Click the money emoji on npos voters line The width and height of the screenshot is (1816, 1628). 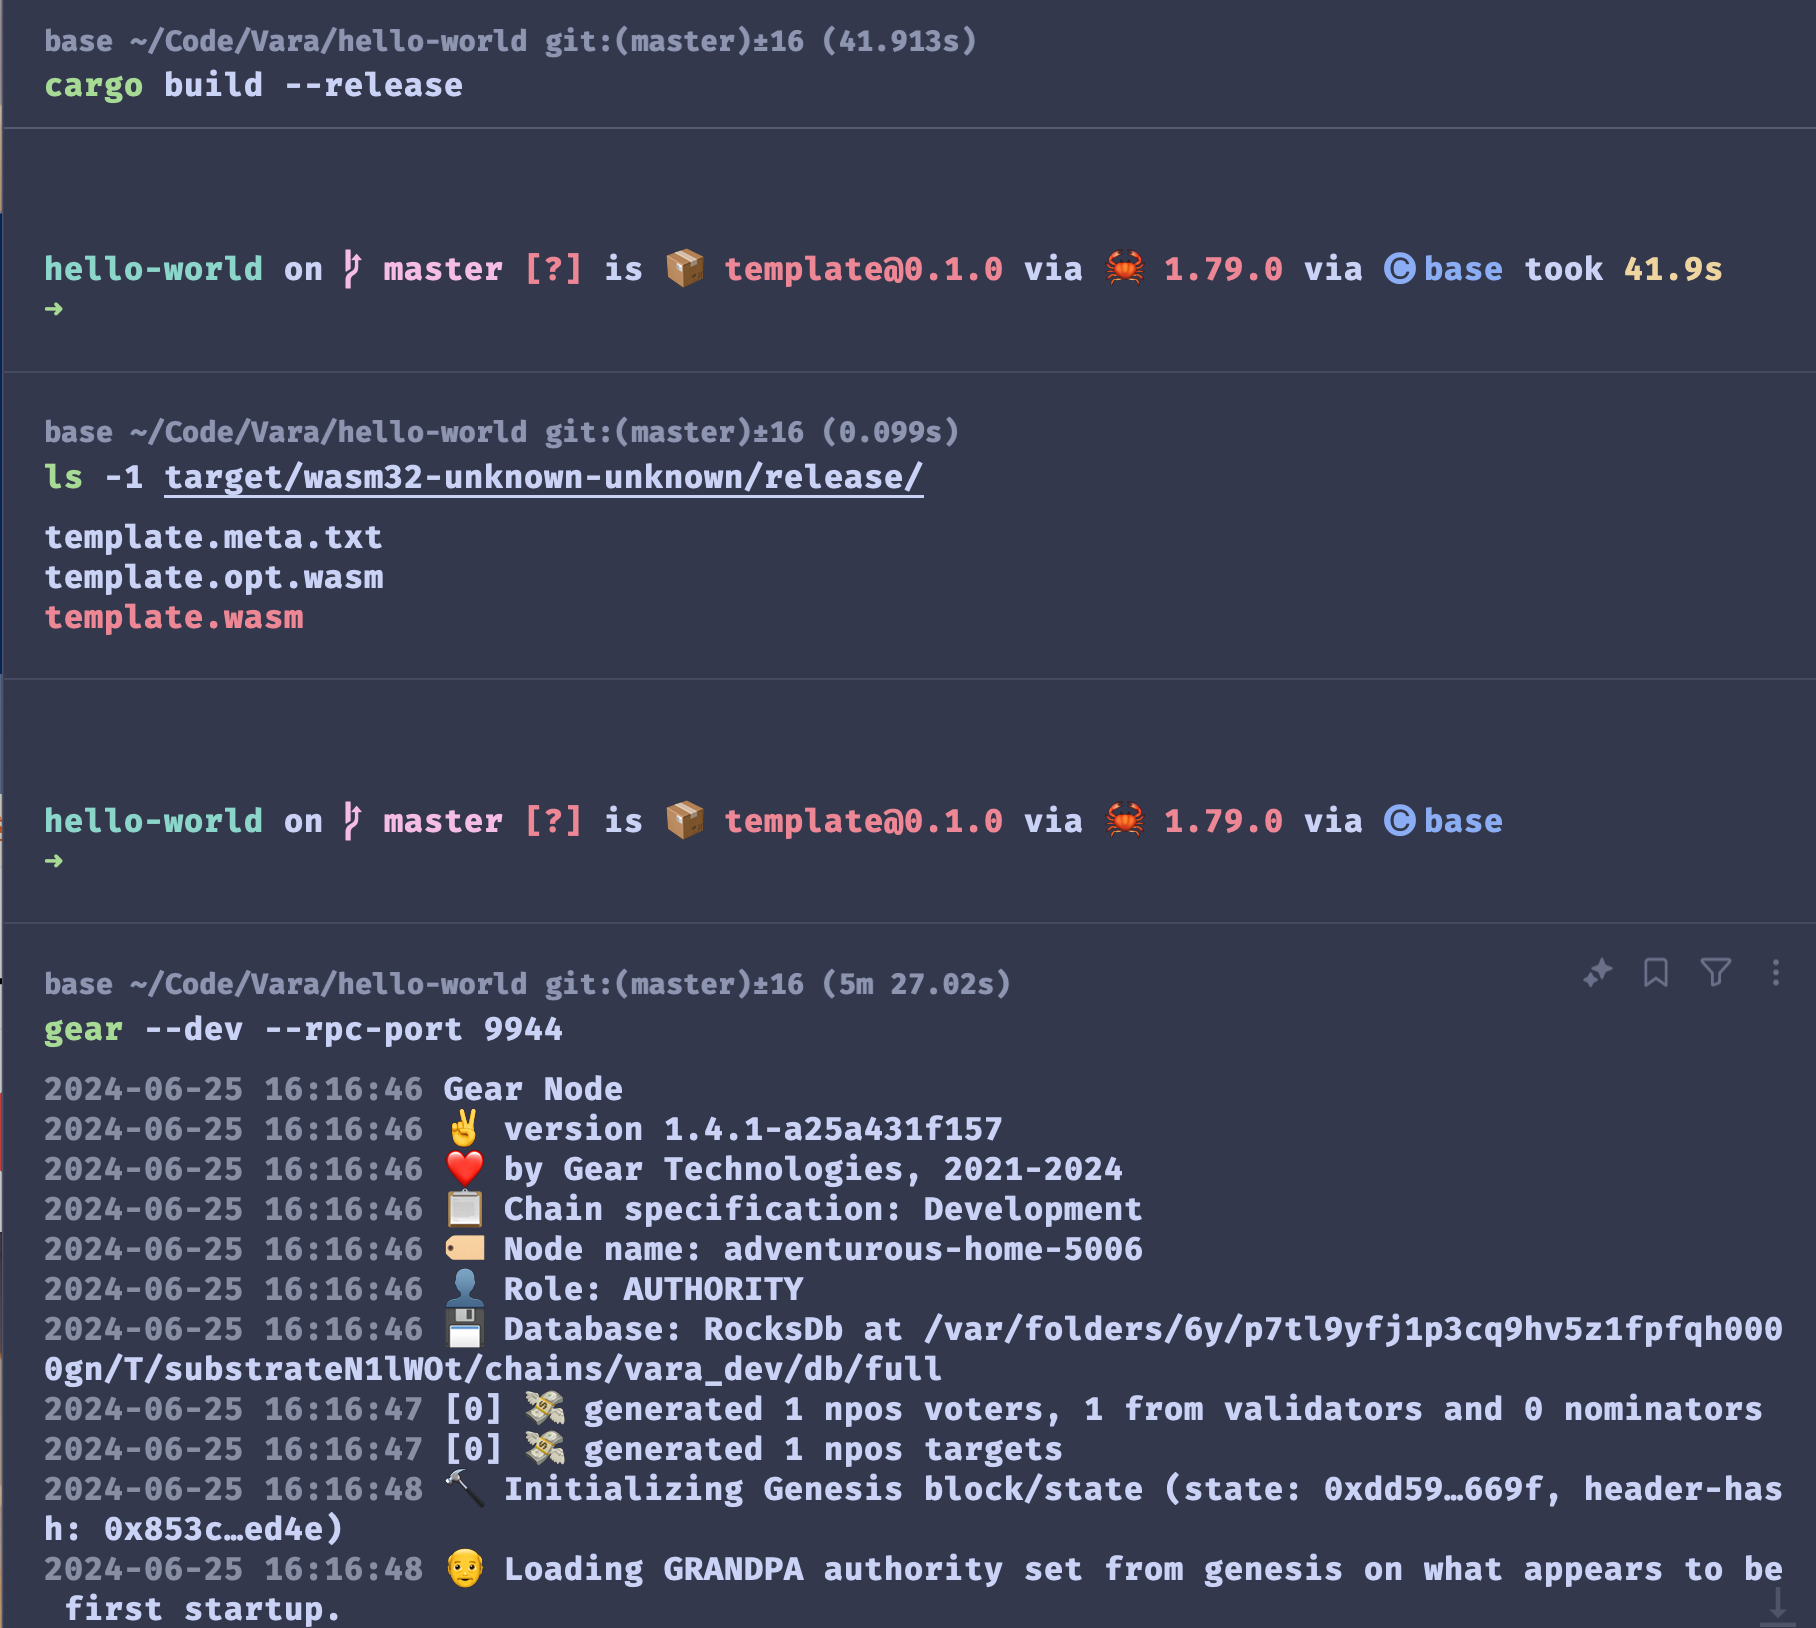click(545, 1408)
